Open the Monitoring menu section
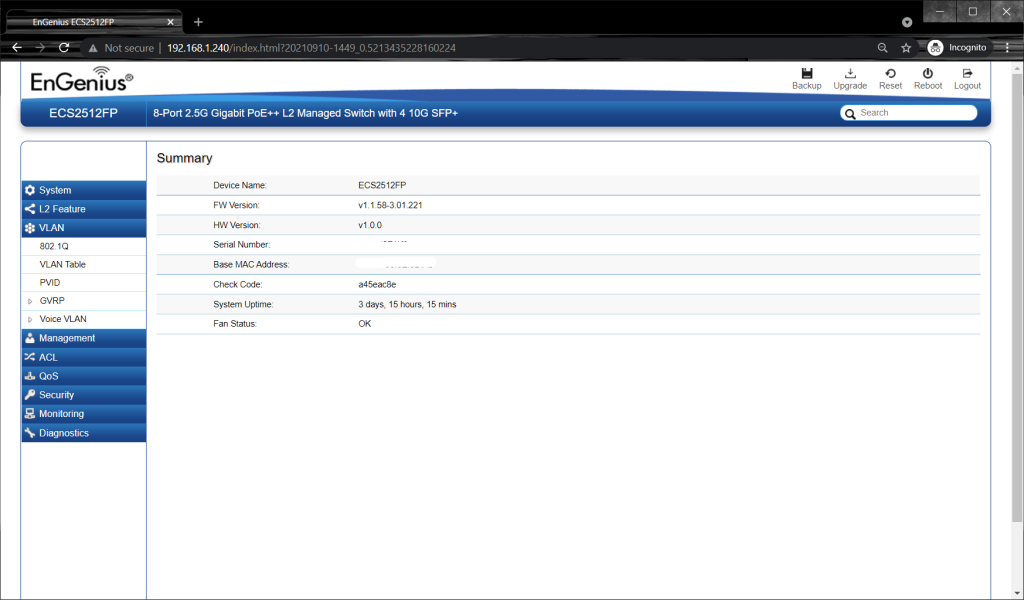 pos(84,413)
